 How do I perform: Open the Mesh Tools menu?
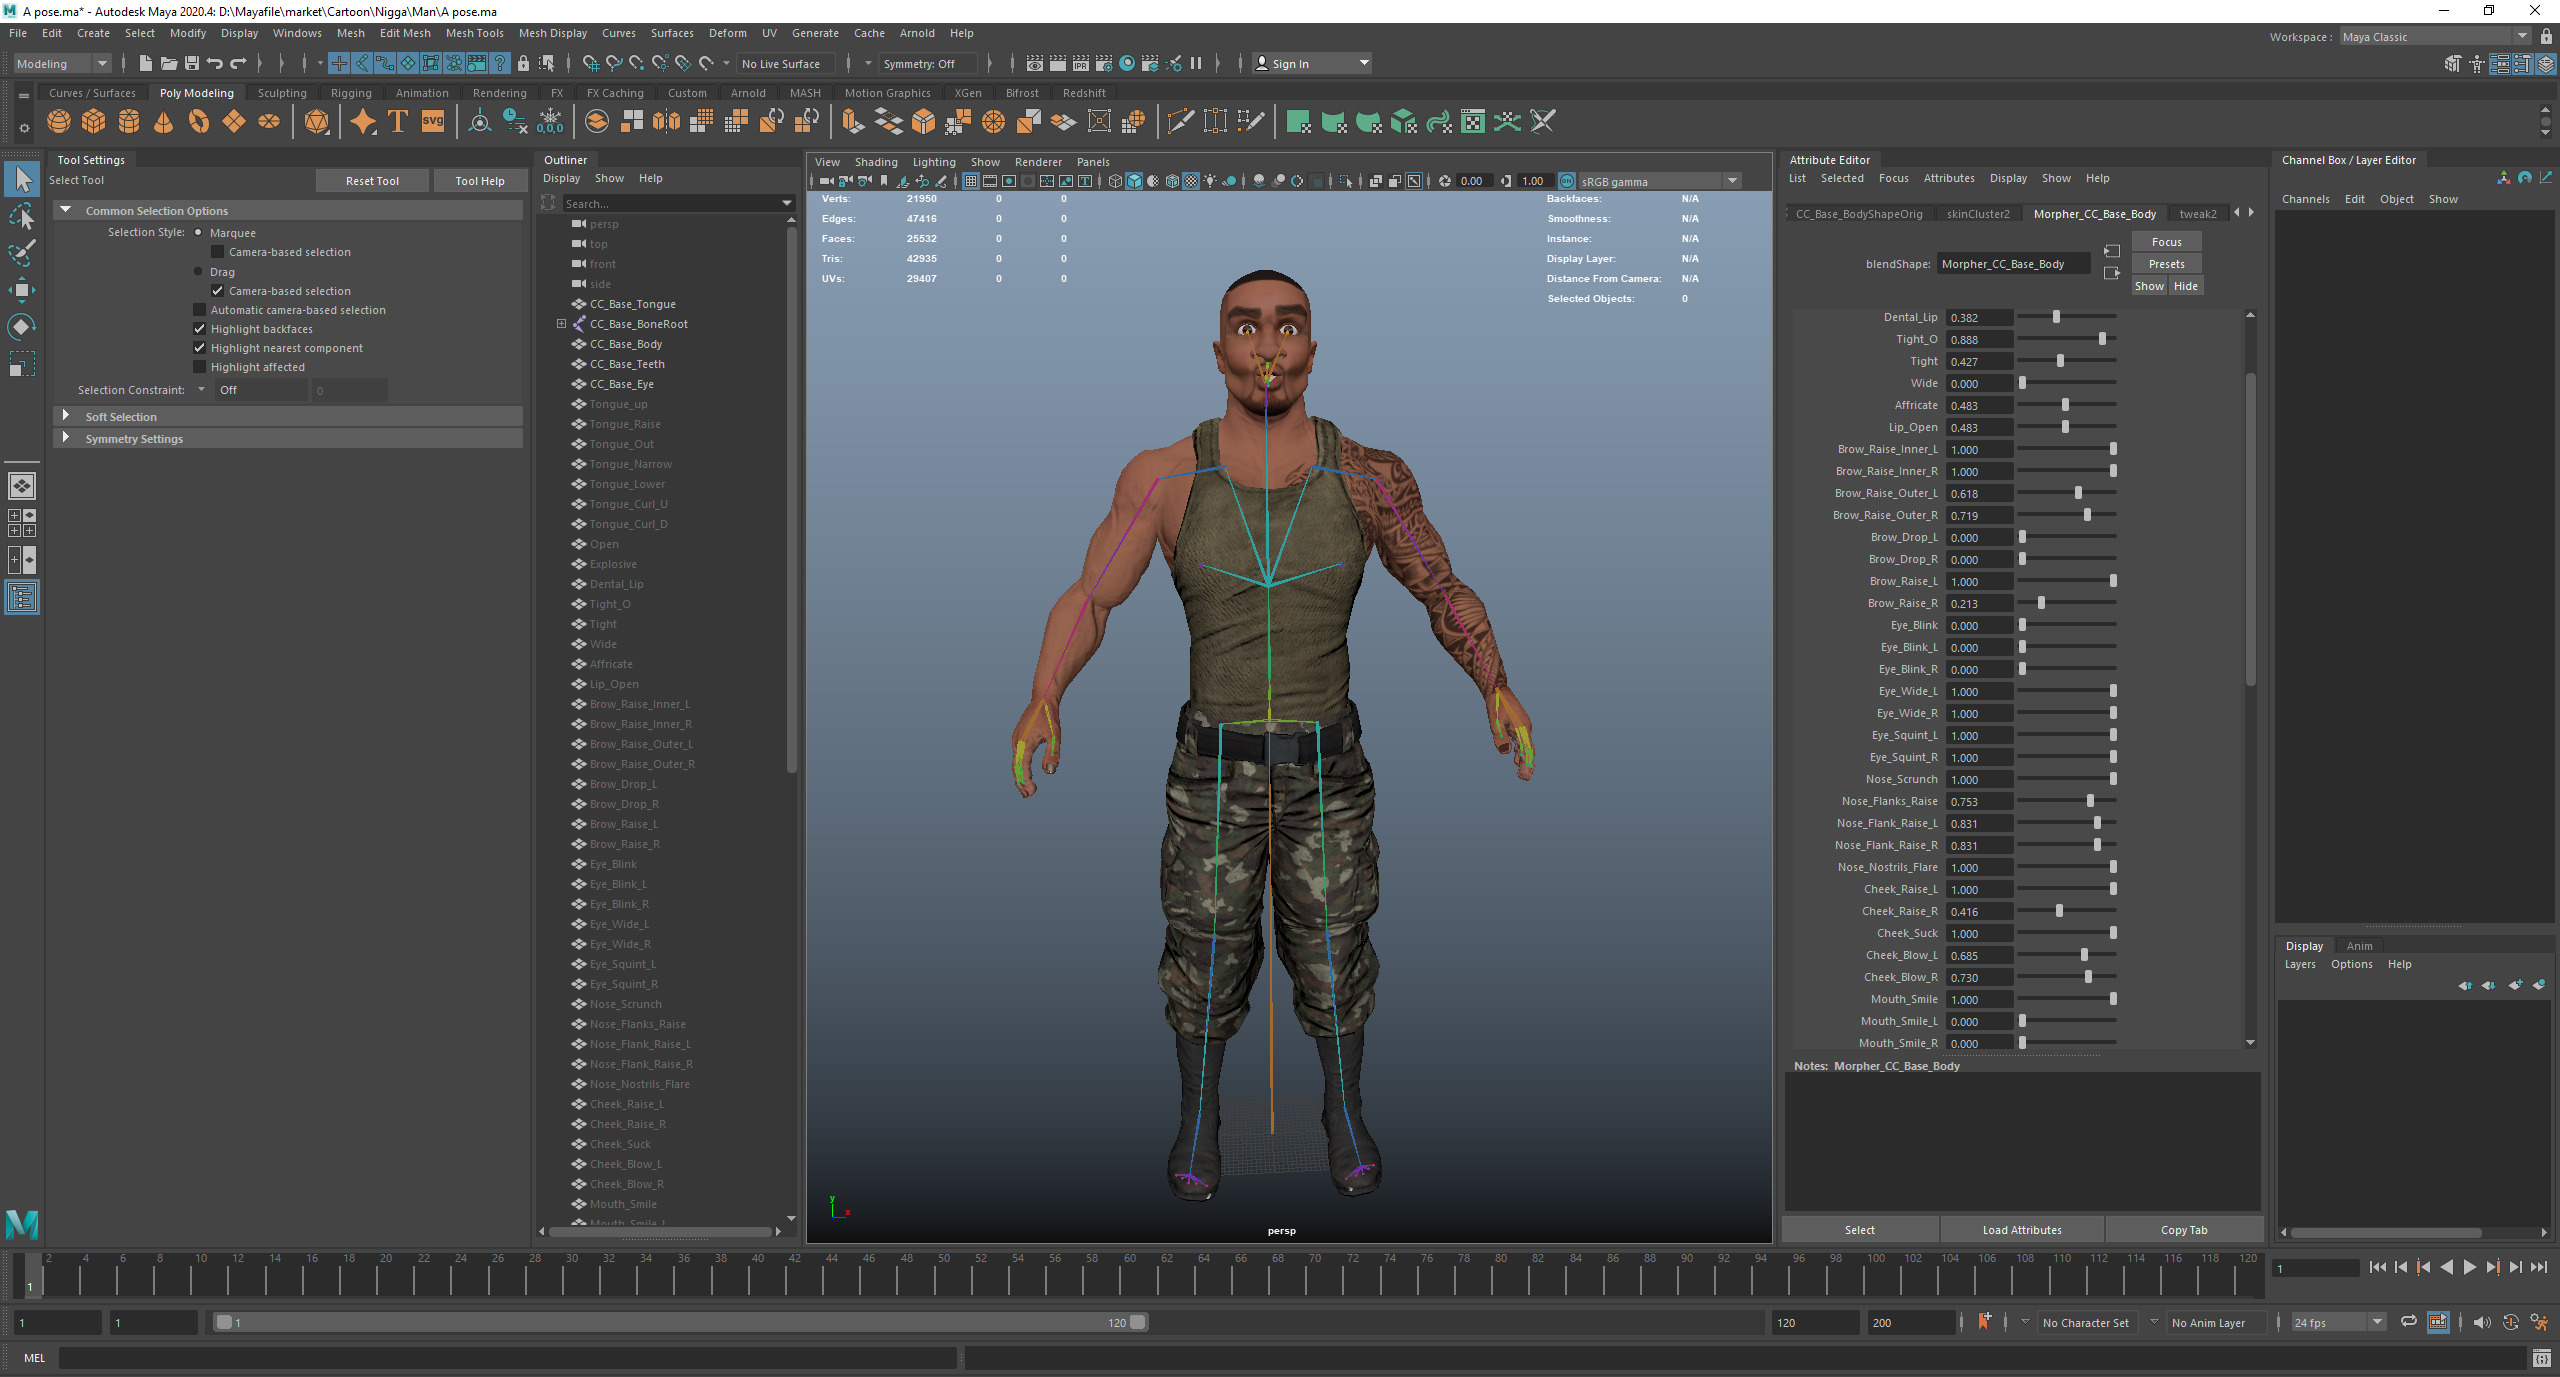[x=474, y=33]
